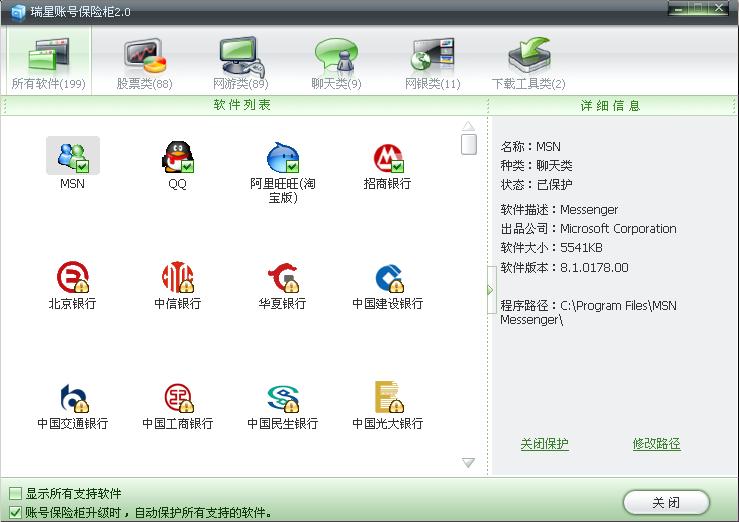Viewport: 739px width, 522px height.
Task: Switch to 网游类(89) category
Action: point(240,63)
